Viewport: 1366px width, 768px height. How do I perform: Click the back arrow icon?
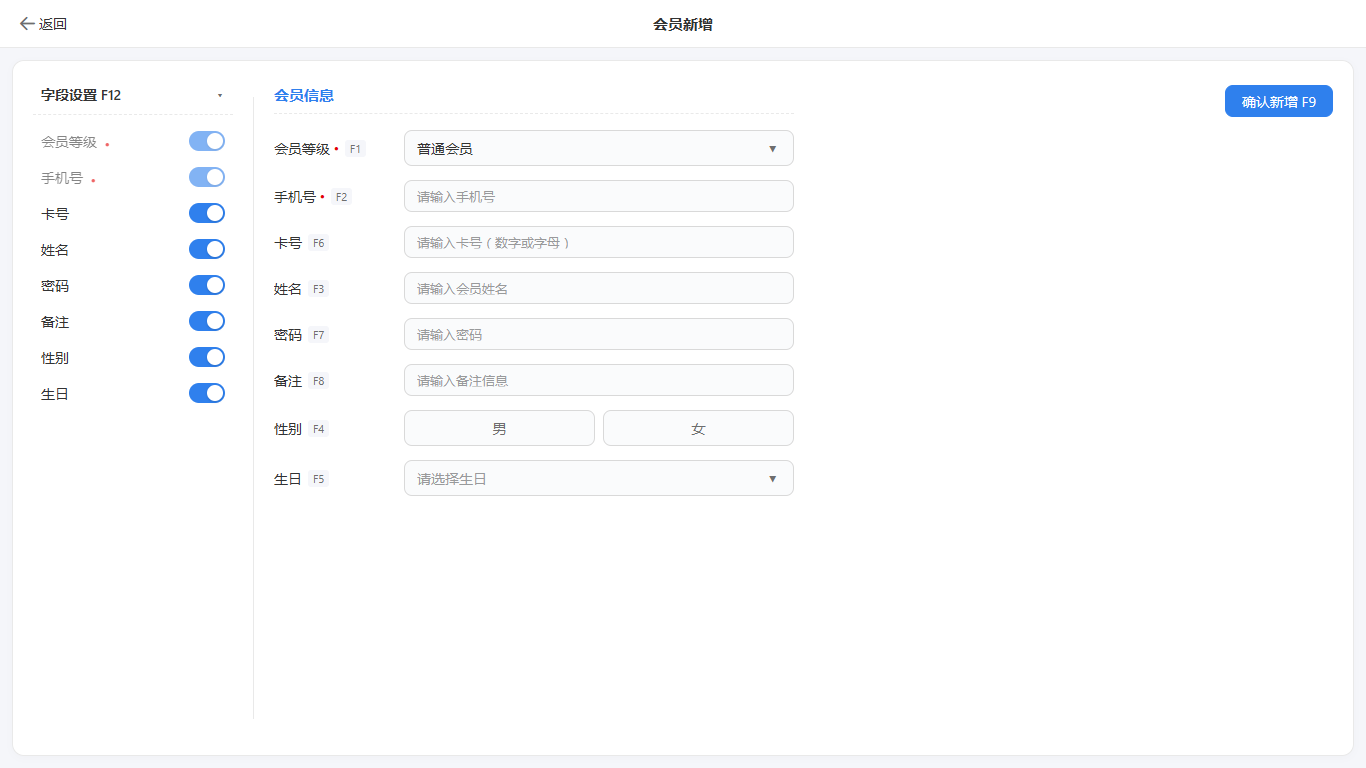tap(27, 24)
